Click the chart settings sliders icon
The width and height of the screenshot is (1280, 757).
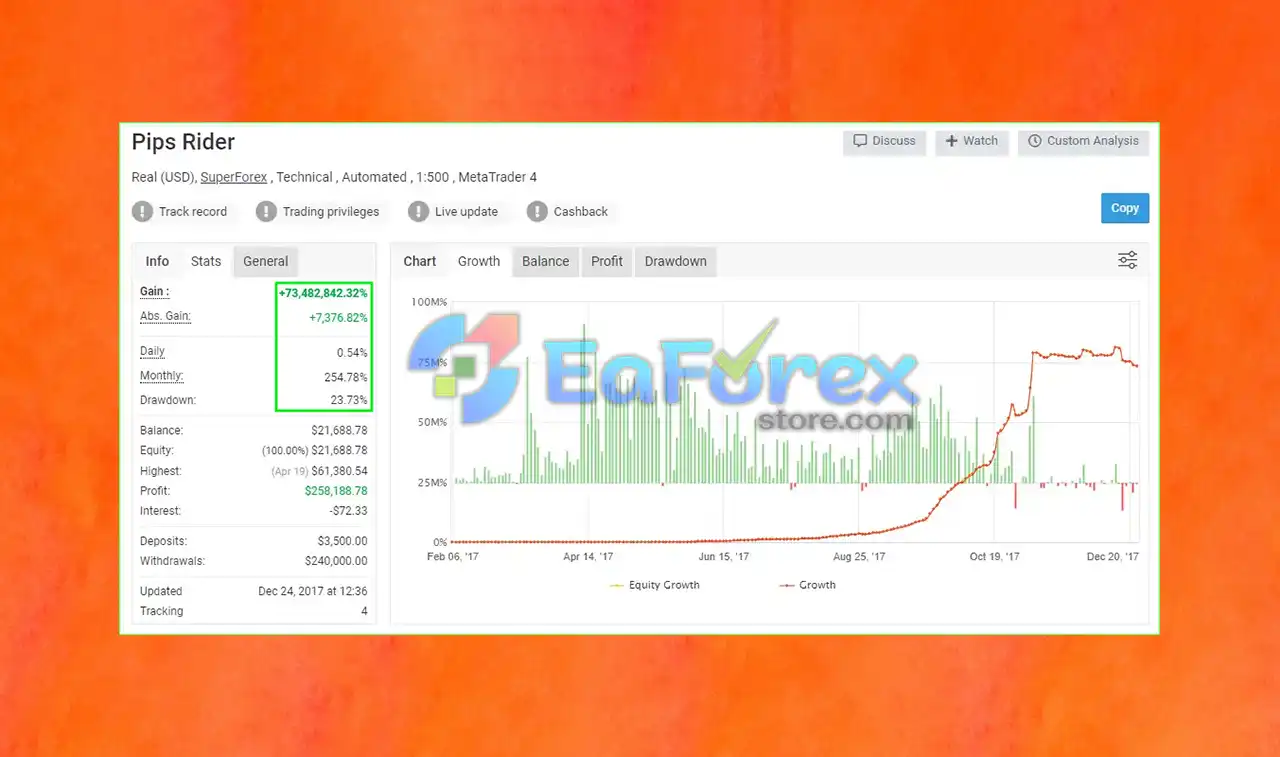pyautogui.click(x=1127, y=261)
